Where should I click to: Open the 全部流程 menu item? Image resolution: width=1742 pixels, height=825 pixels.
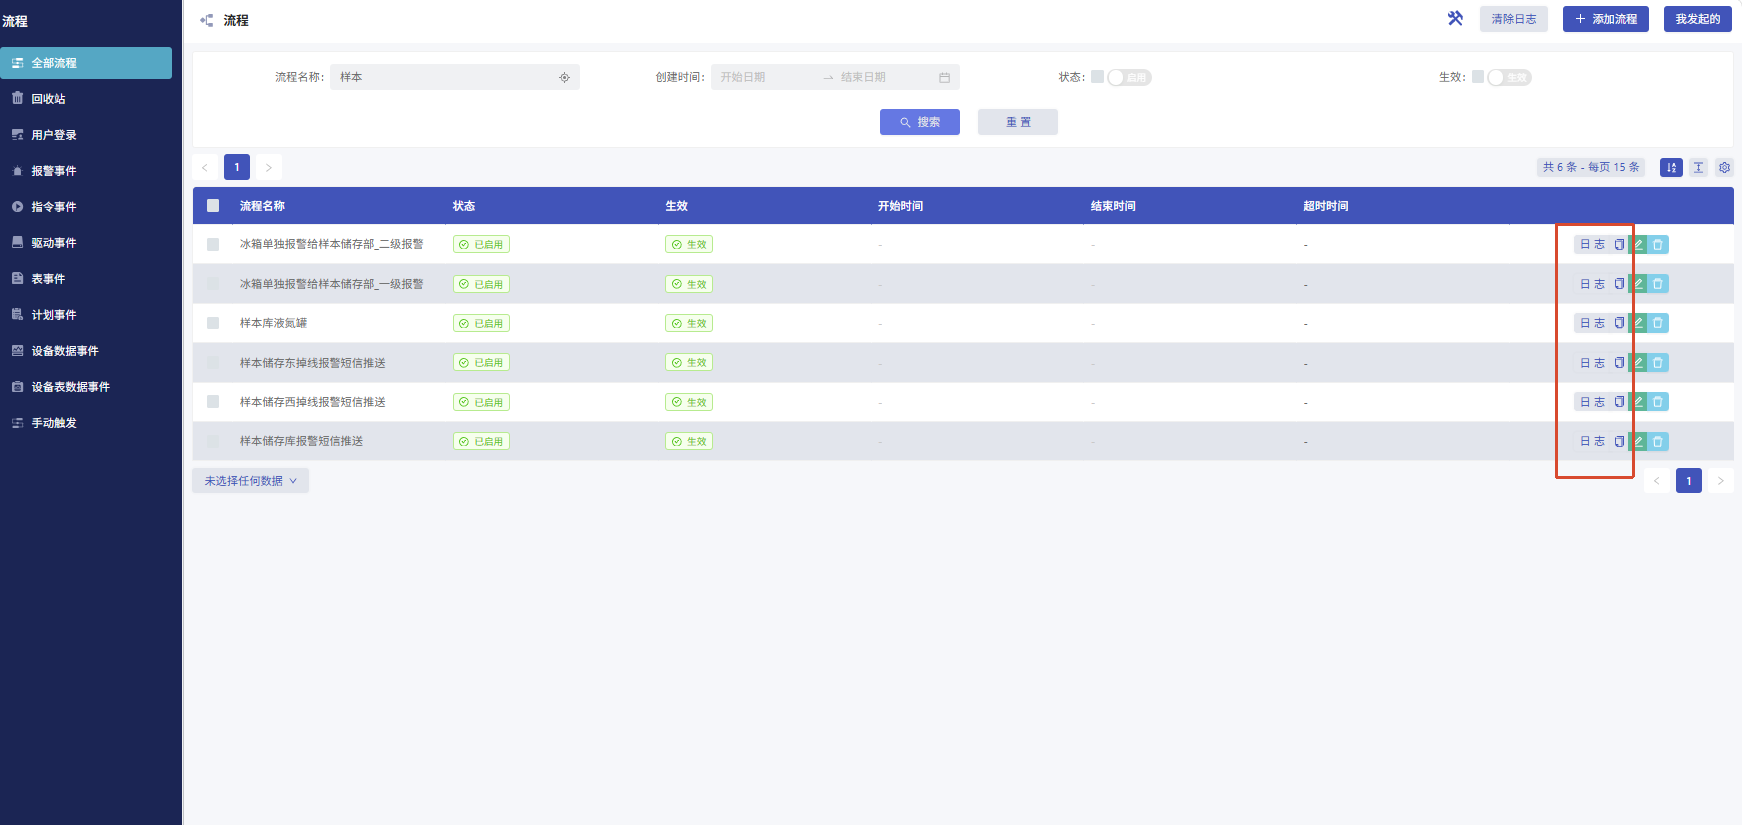click(x=86, y=63)
